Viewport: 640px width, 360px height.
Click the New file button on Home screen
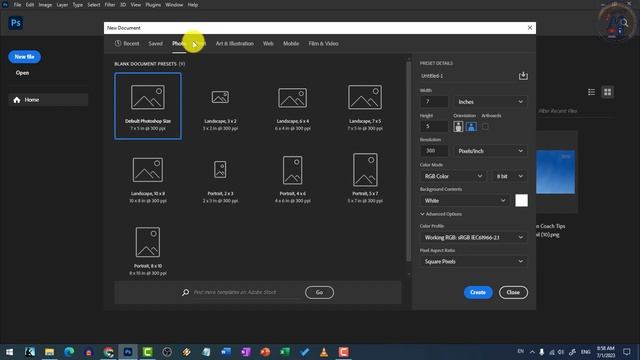(24, 57)
